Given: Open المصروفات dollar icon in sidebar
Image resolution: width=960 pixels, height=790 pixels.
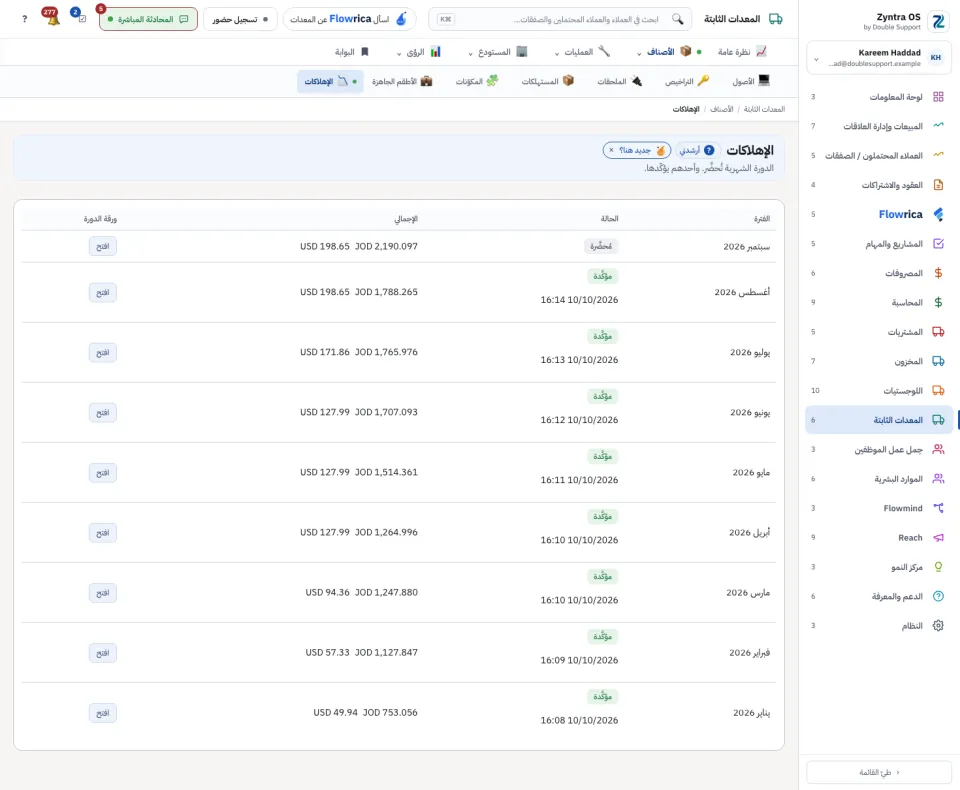Looking at the screenshot, I should coord(938,273).
